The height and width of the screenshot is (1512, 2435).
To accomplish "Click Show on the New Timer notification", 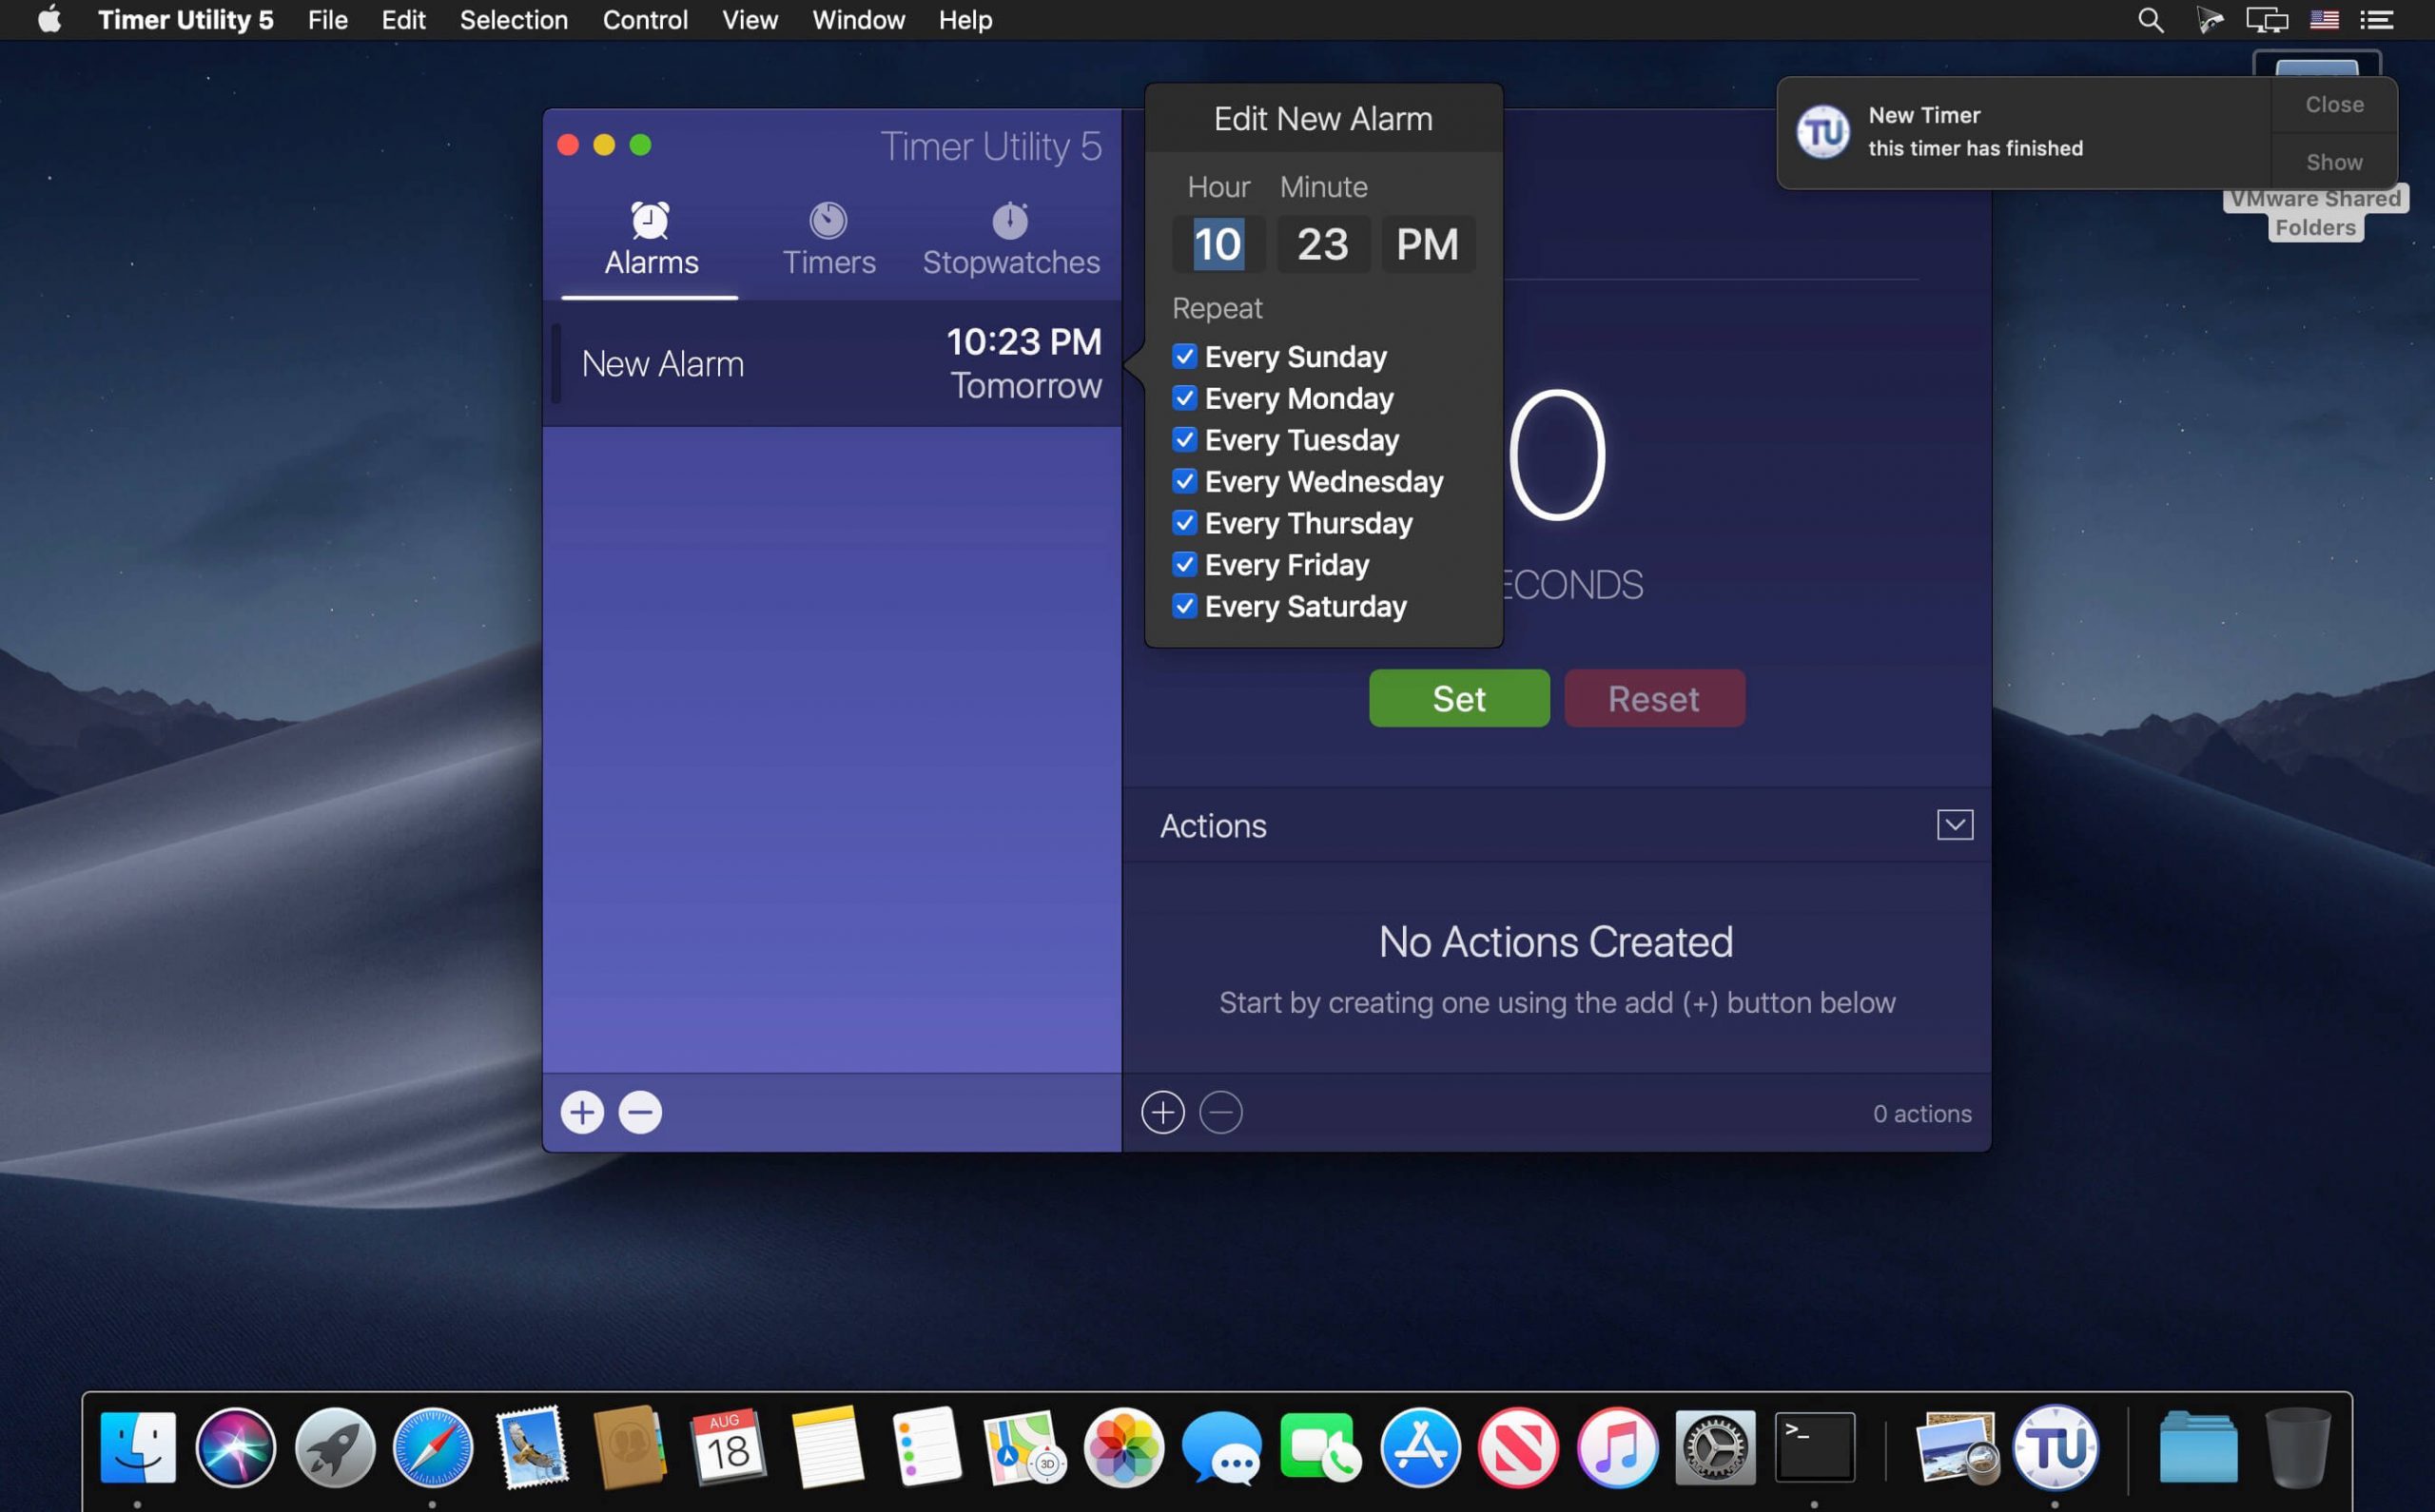I will click(2332, 161).
